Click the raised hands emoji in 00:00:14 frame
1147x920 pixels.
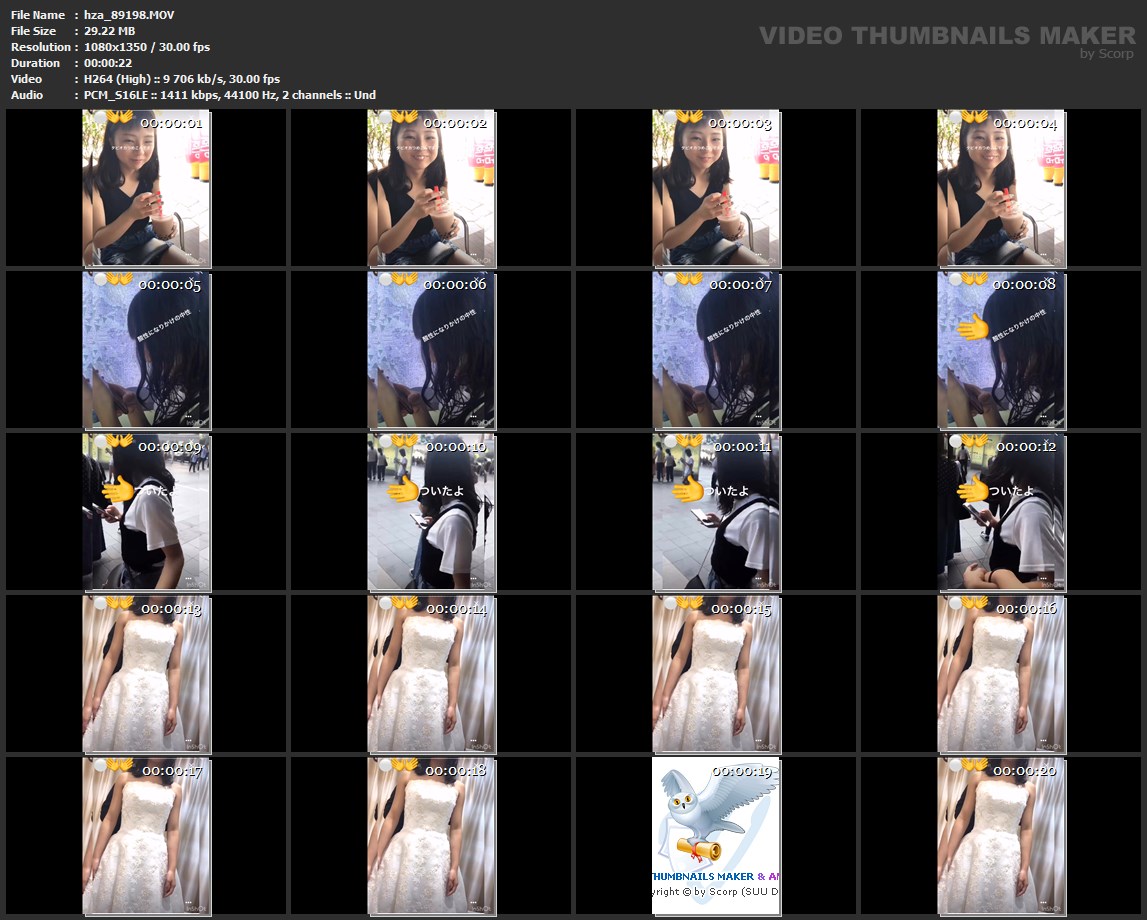404,603
